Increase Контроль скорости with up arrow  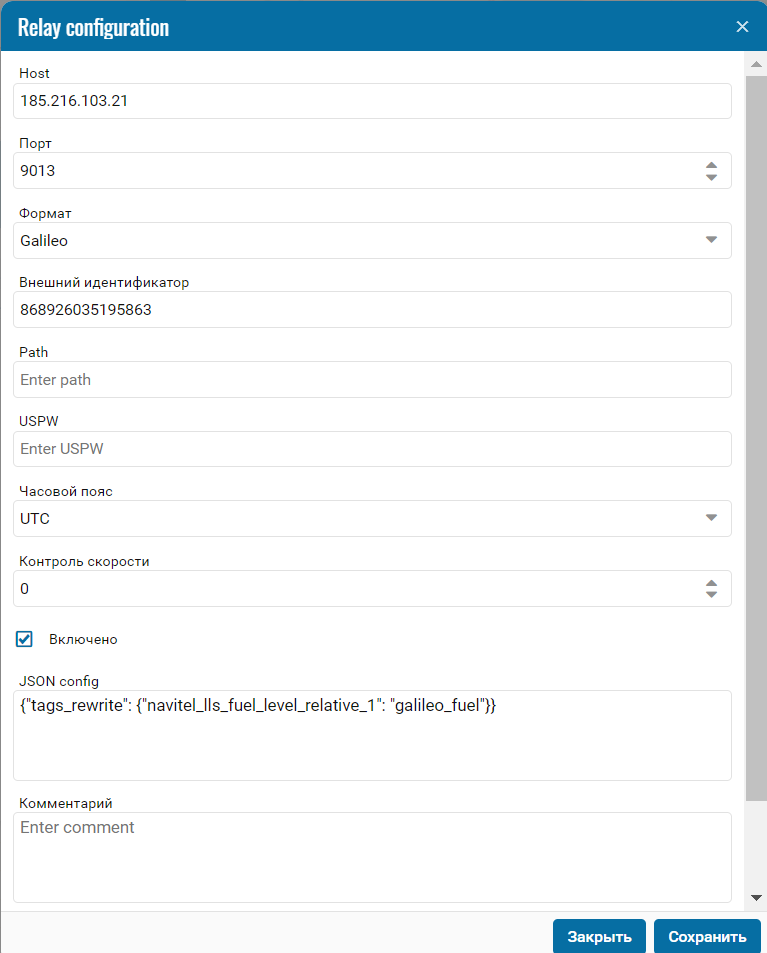point(711,583)
